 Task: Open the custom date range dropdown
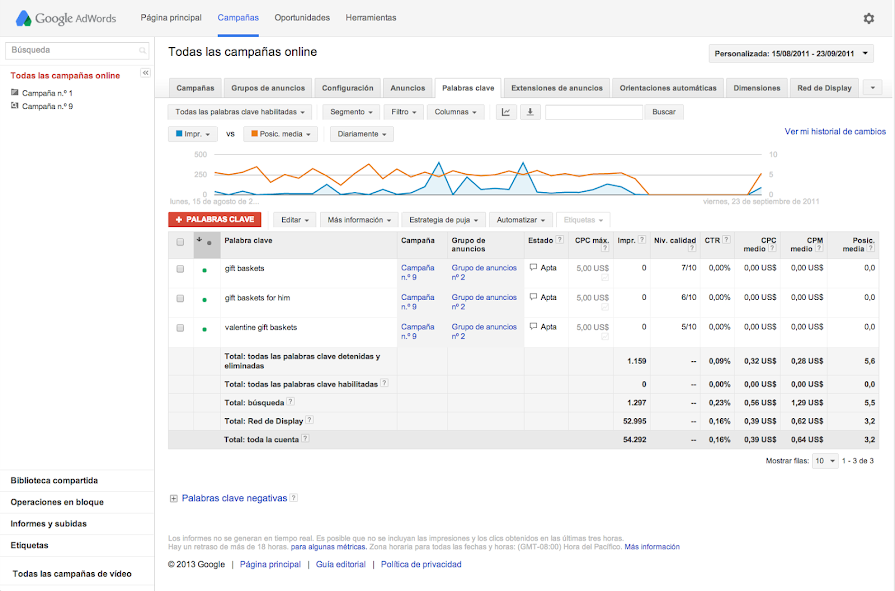point(790,54)
